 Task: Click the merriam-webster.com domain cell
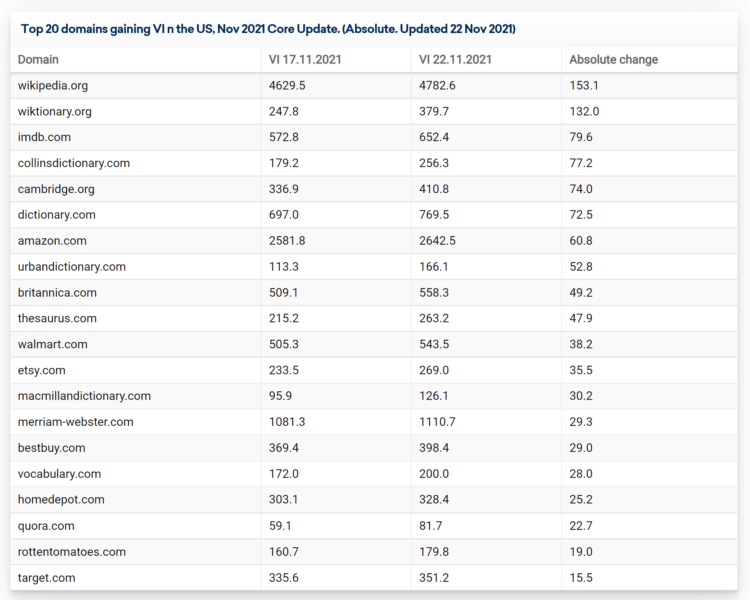(75, 422)
